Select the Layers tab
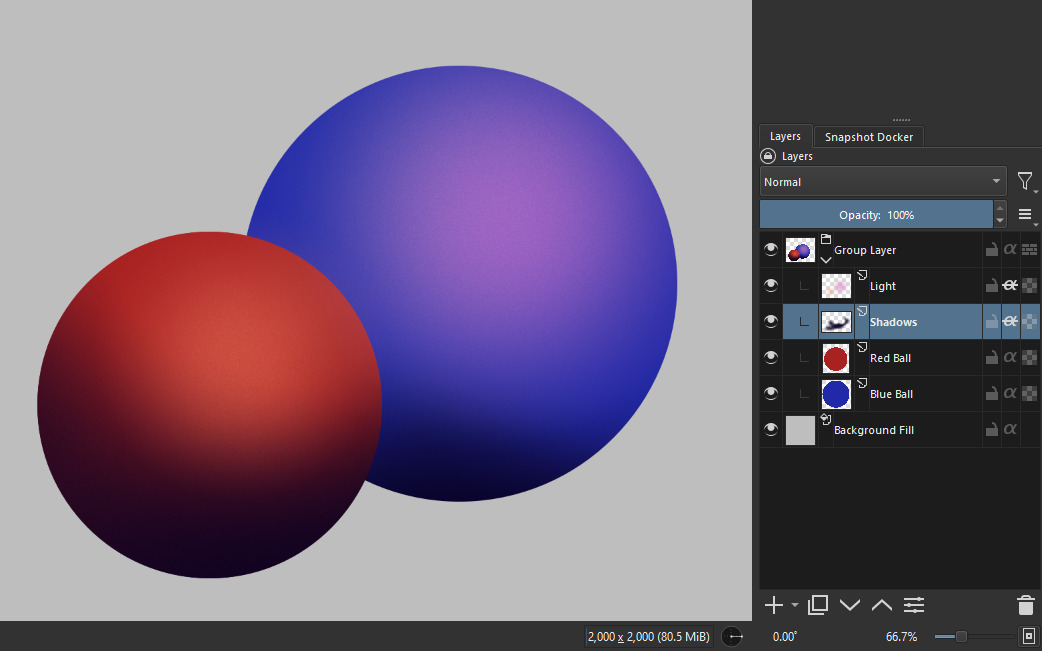1042x651 pixels. click(x=785, y=137)
